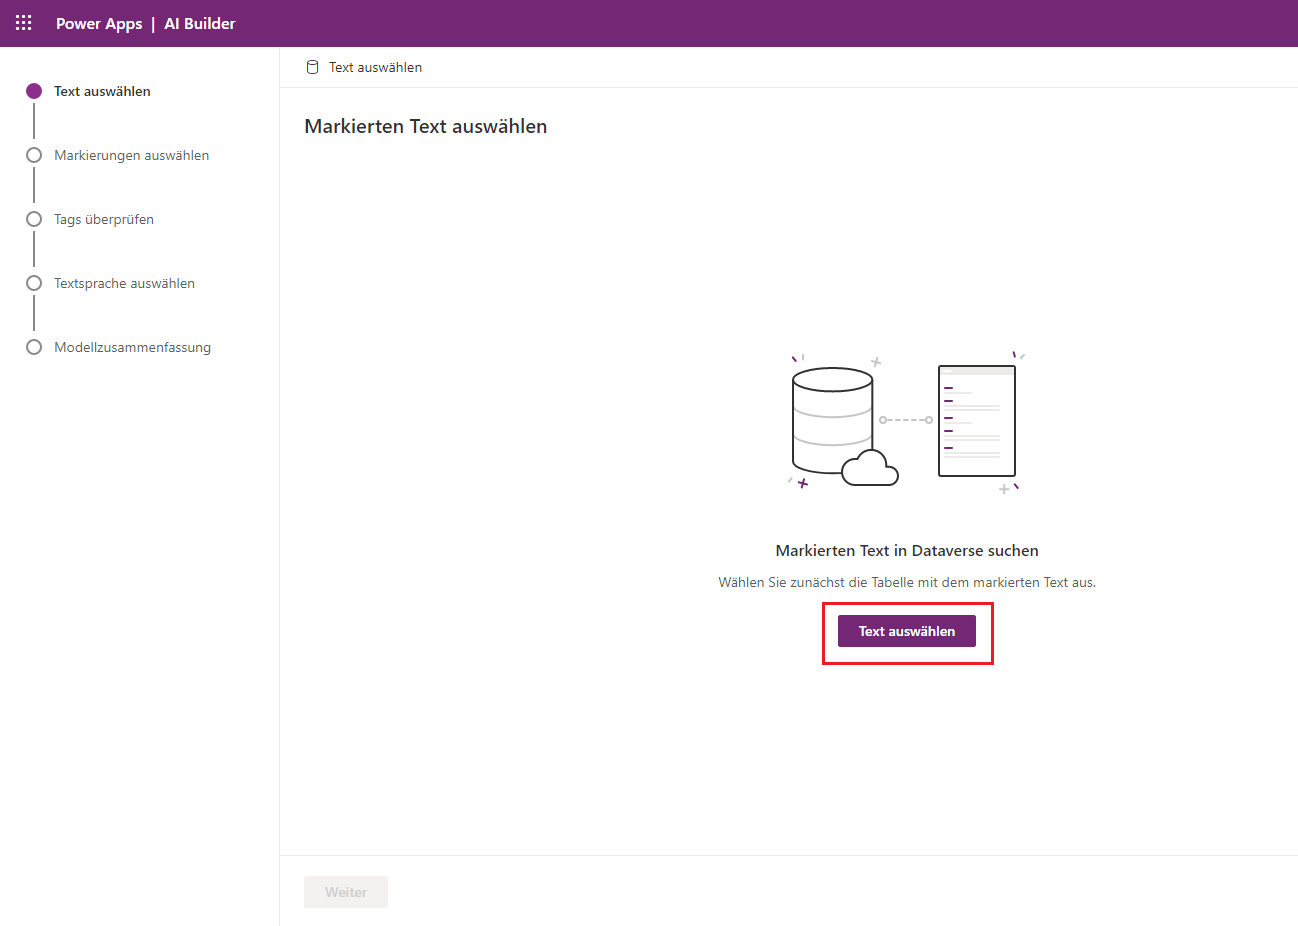Click the Markierten Text auswählen page heading

426,126
